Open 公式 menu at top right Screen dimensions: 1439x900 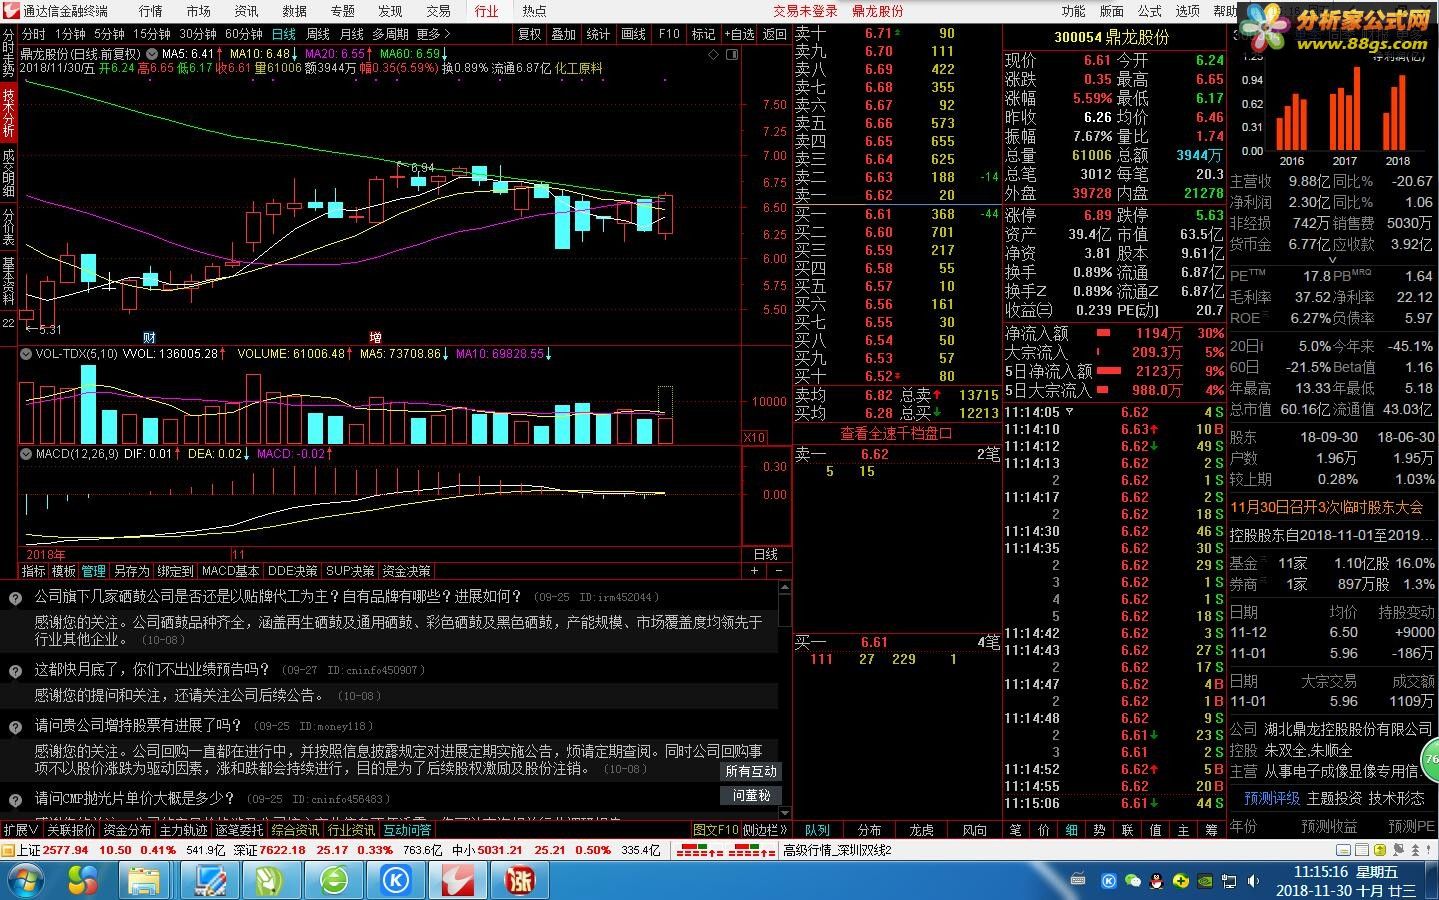(x=1149, y=11)
